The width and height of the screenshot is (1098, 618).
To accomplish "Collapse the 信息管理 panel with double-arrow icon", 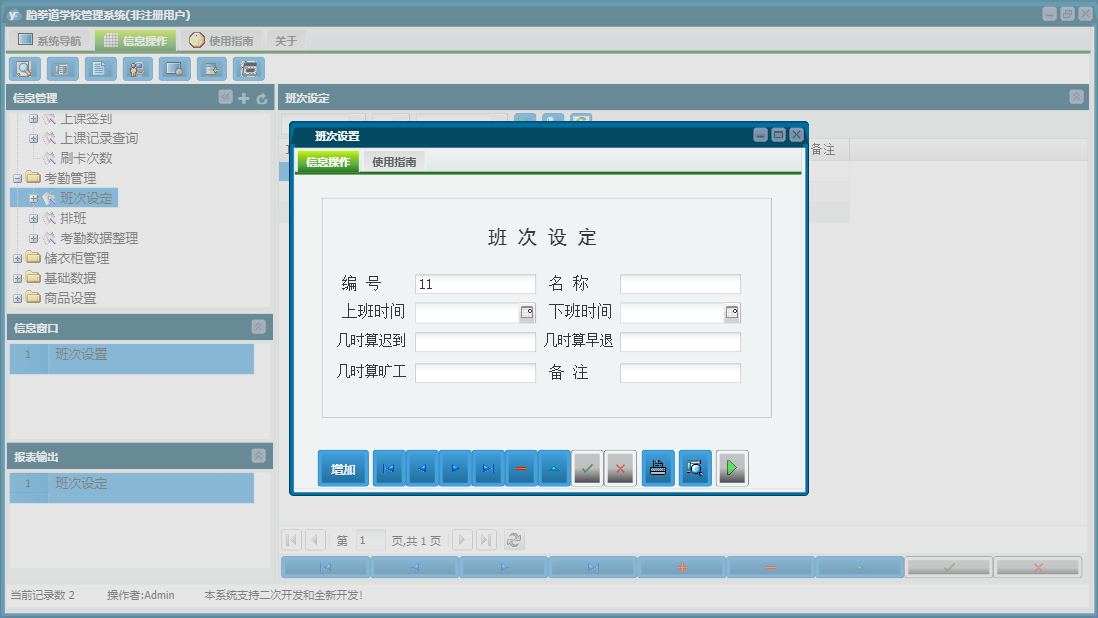I will [x=225, y=97].
